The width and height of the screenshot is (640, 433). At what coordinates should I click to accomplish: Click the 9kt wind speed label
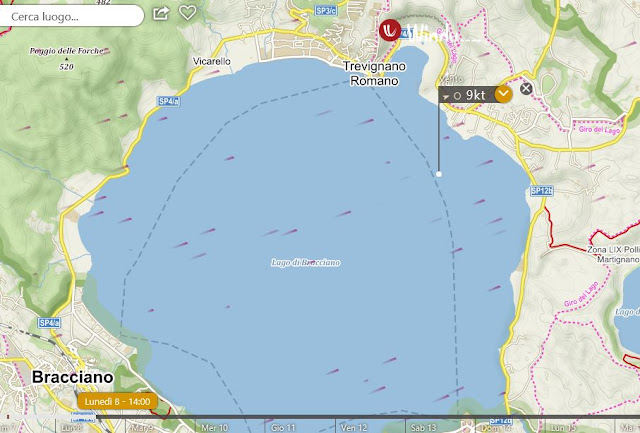point(476,95)
